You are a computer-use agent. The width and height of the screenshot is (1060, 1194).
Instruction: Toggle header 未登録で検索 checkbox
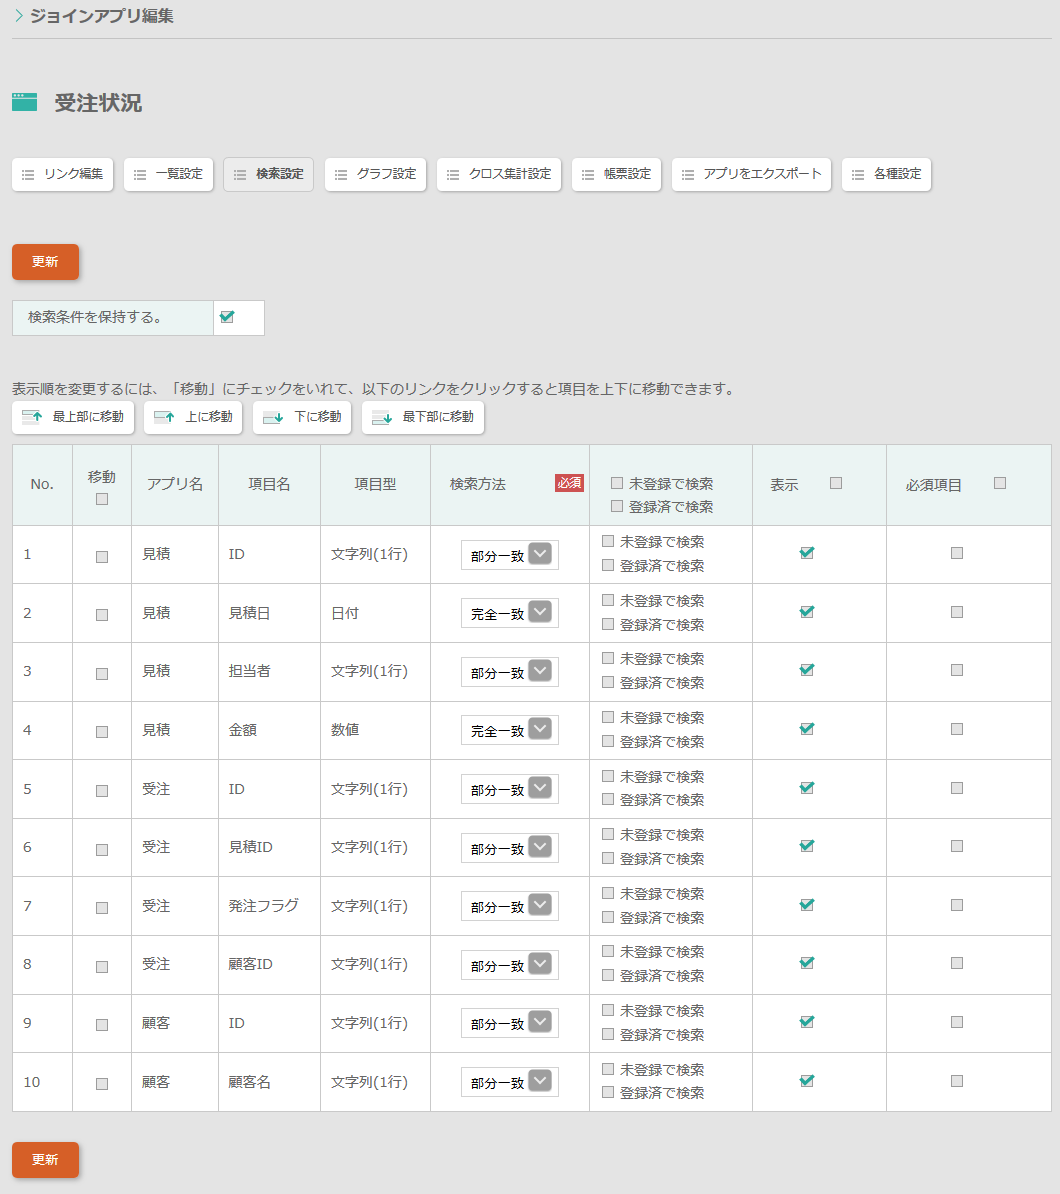(x=617, y=483)
